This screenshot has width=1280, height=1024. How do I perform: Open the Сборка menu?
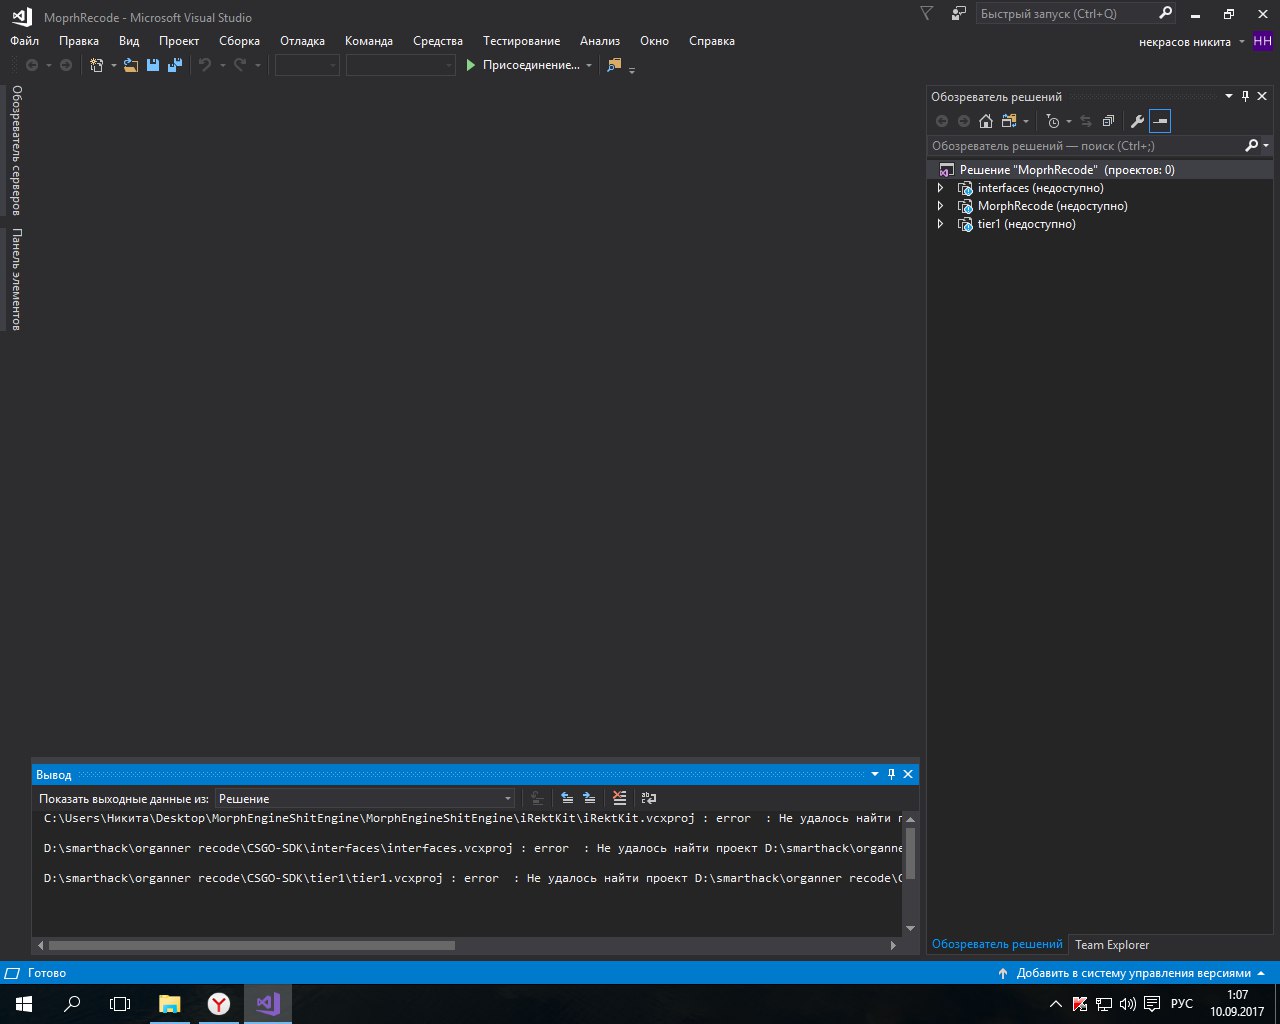click(239, 41)
